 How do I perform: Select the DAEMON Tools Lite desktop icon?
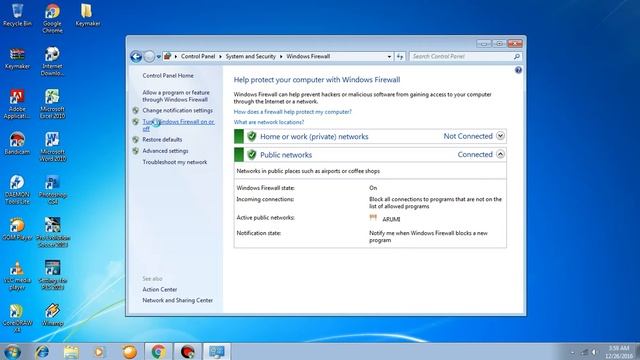[x=17, y=189]
